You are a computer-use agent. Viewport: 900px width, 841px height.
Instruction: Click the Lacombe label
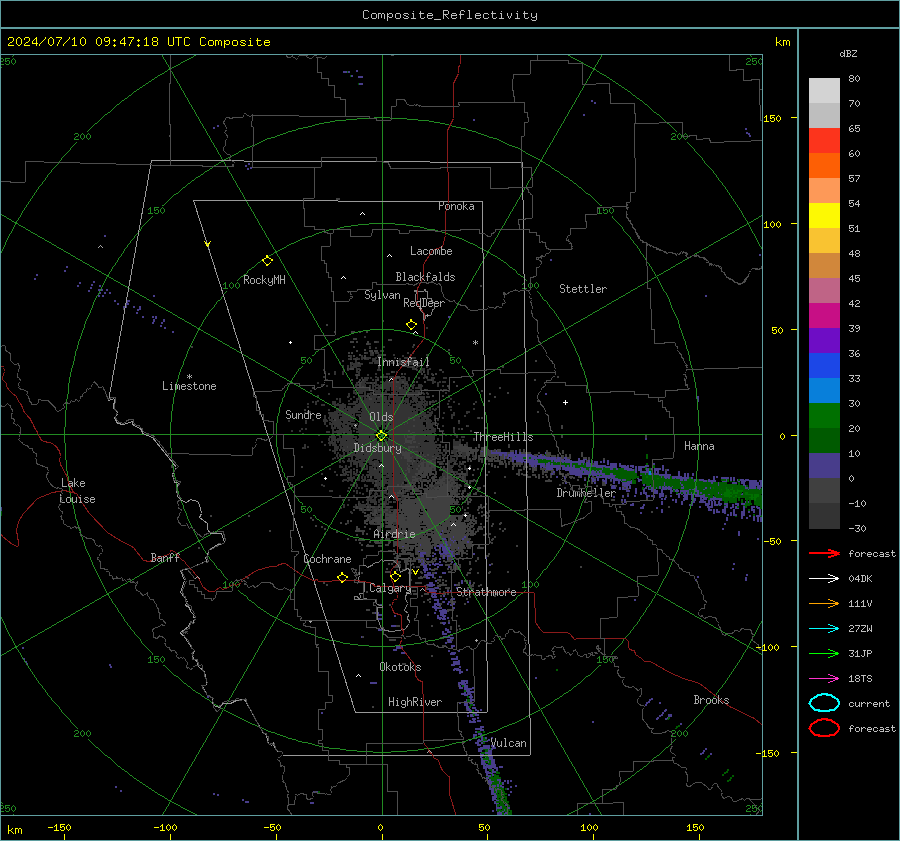click(x=431, y=251)
